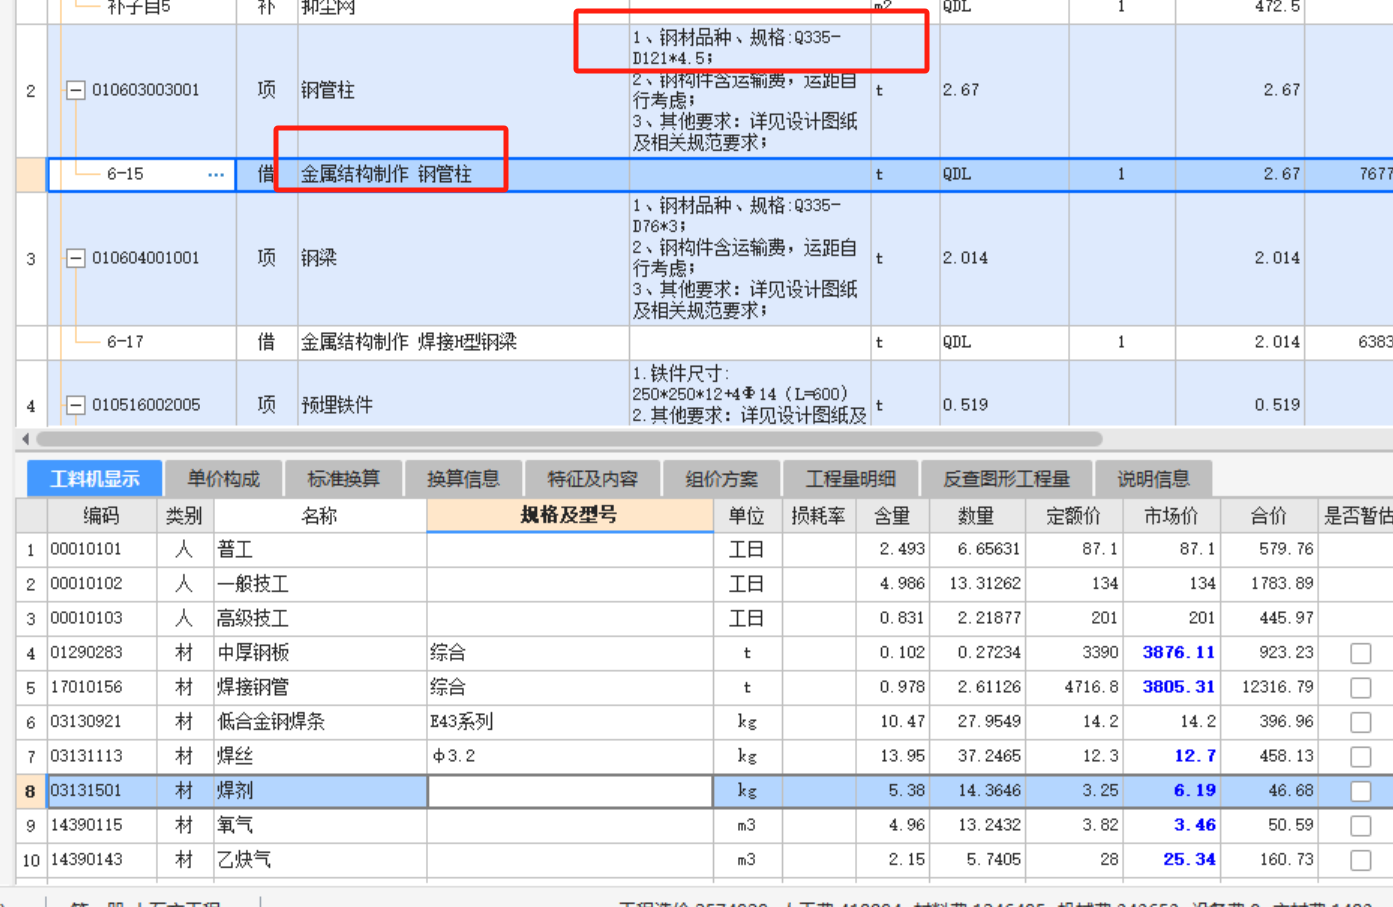The image size is (1393, 907).
Task: Select the 钢梁 item name cell
Action: click(x=463, y=258)
